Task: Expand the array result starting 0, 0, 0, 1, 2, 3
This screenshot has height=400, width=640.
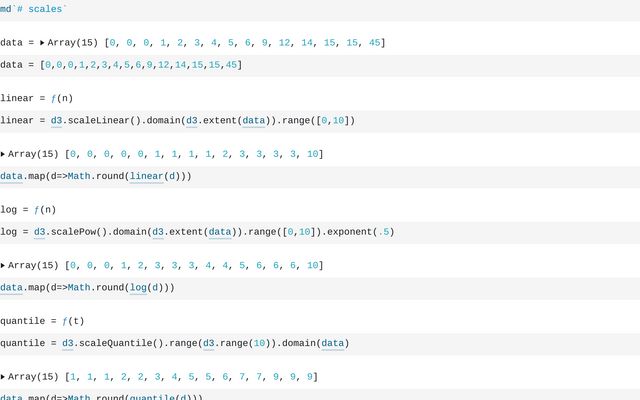Action: [3, 265]
